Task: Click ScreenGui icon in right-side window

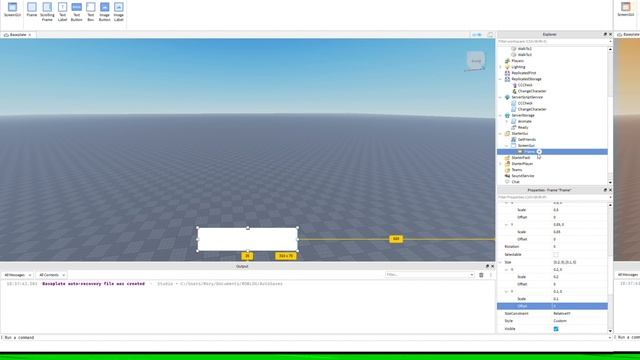Action: (x=626, y=9)
